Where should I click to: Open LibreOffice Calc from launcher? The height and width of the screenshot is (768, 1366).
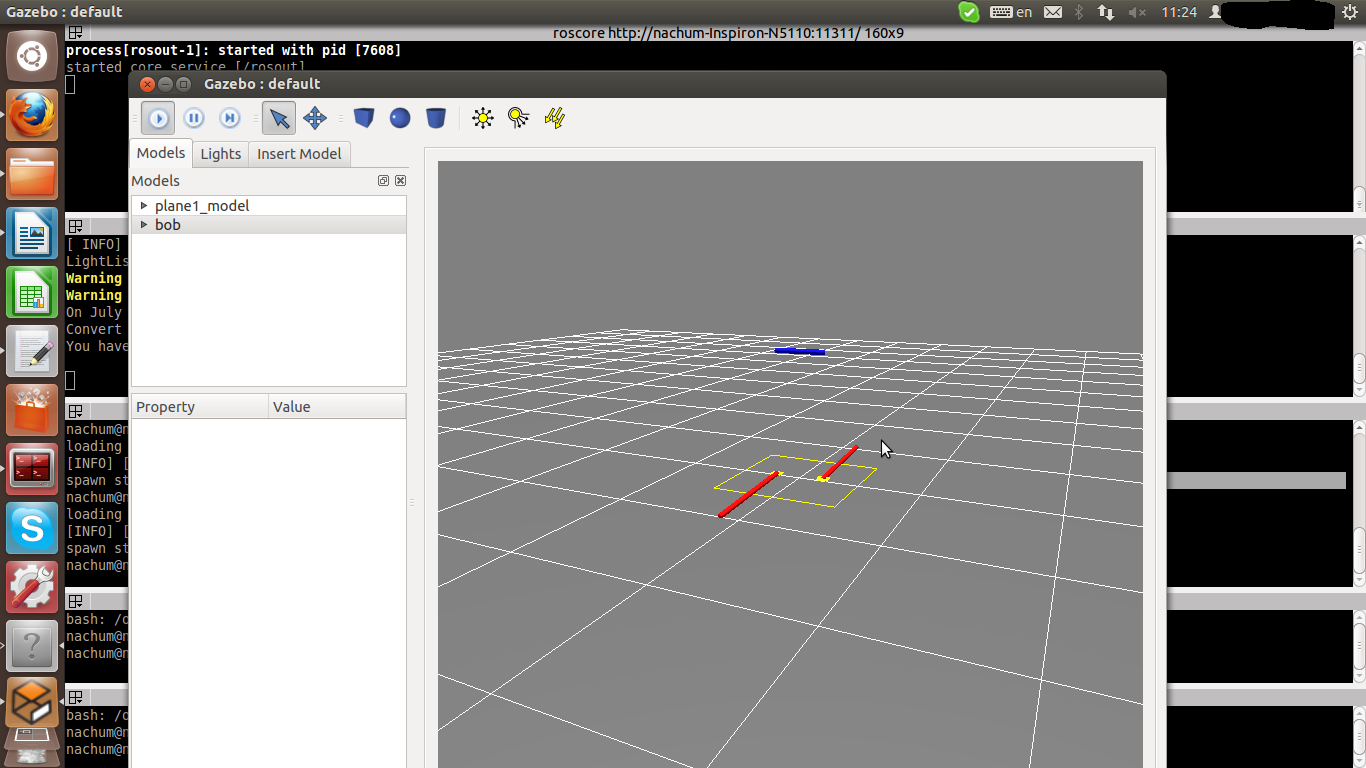(32, 292)
